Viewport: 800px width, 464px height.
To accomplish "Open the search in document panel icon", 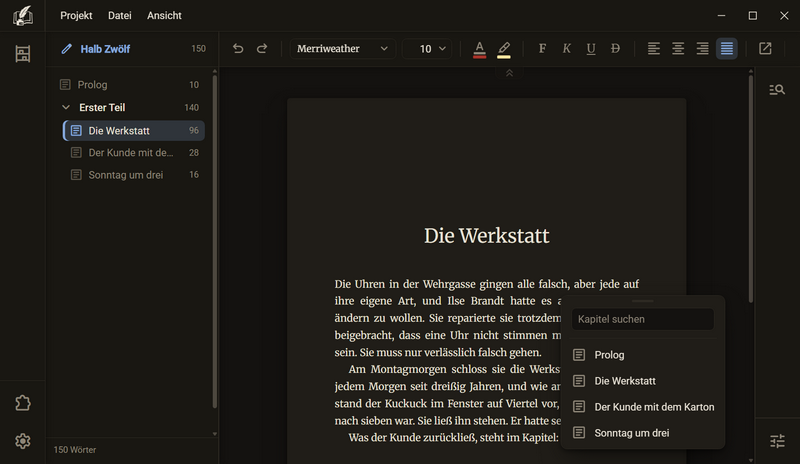I will click(x=777, y=89).
